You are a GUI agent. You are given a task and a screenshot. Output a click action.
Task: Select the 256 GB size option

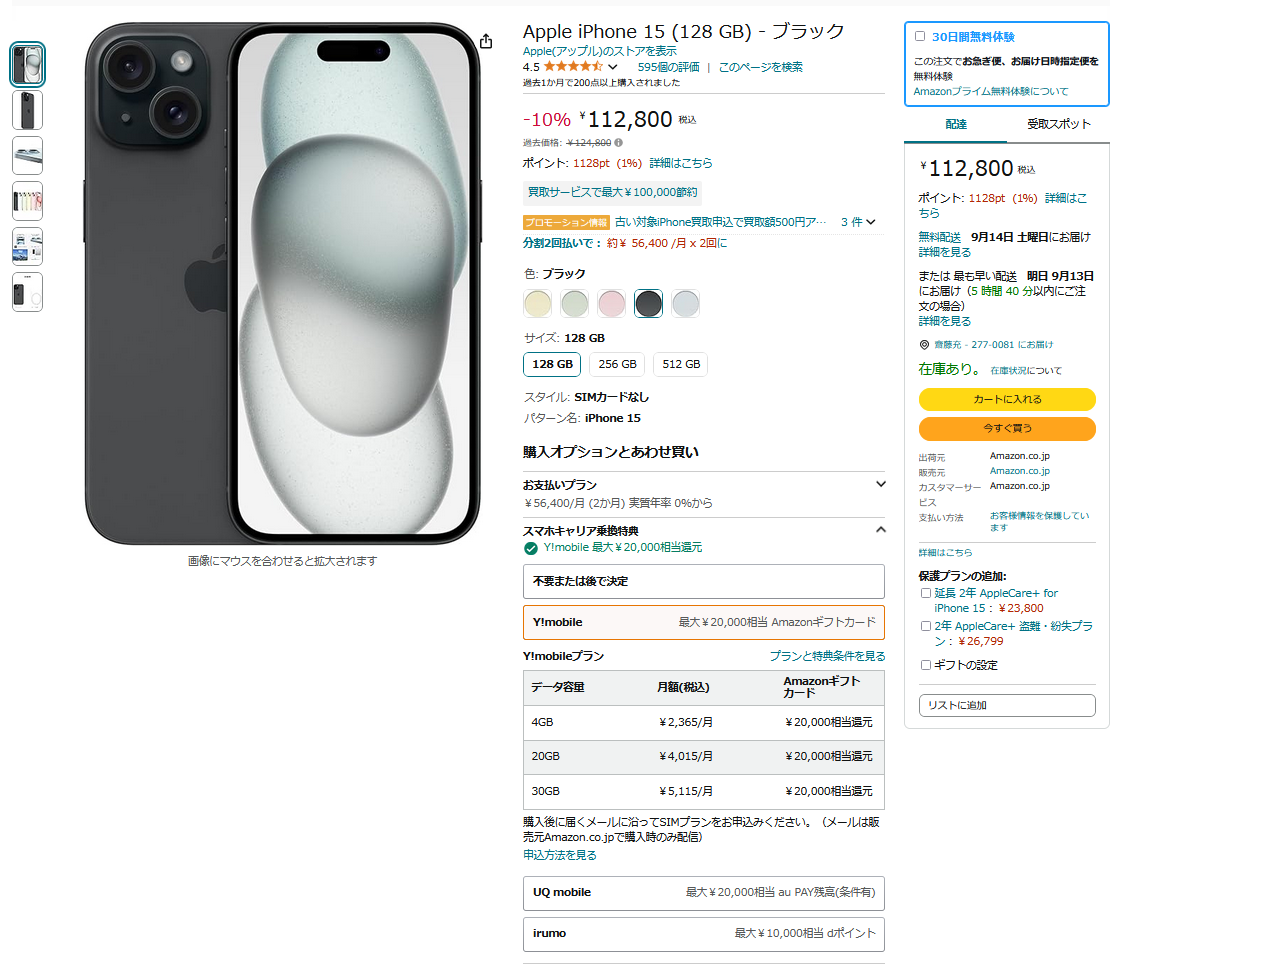point(618,364)
